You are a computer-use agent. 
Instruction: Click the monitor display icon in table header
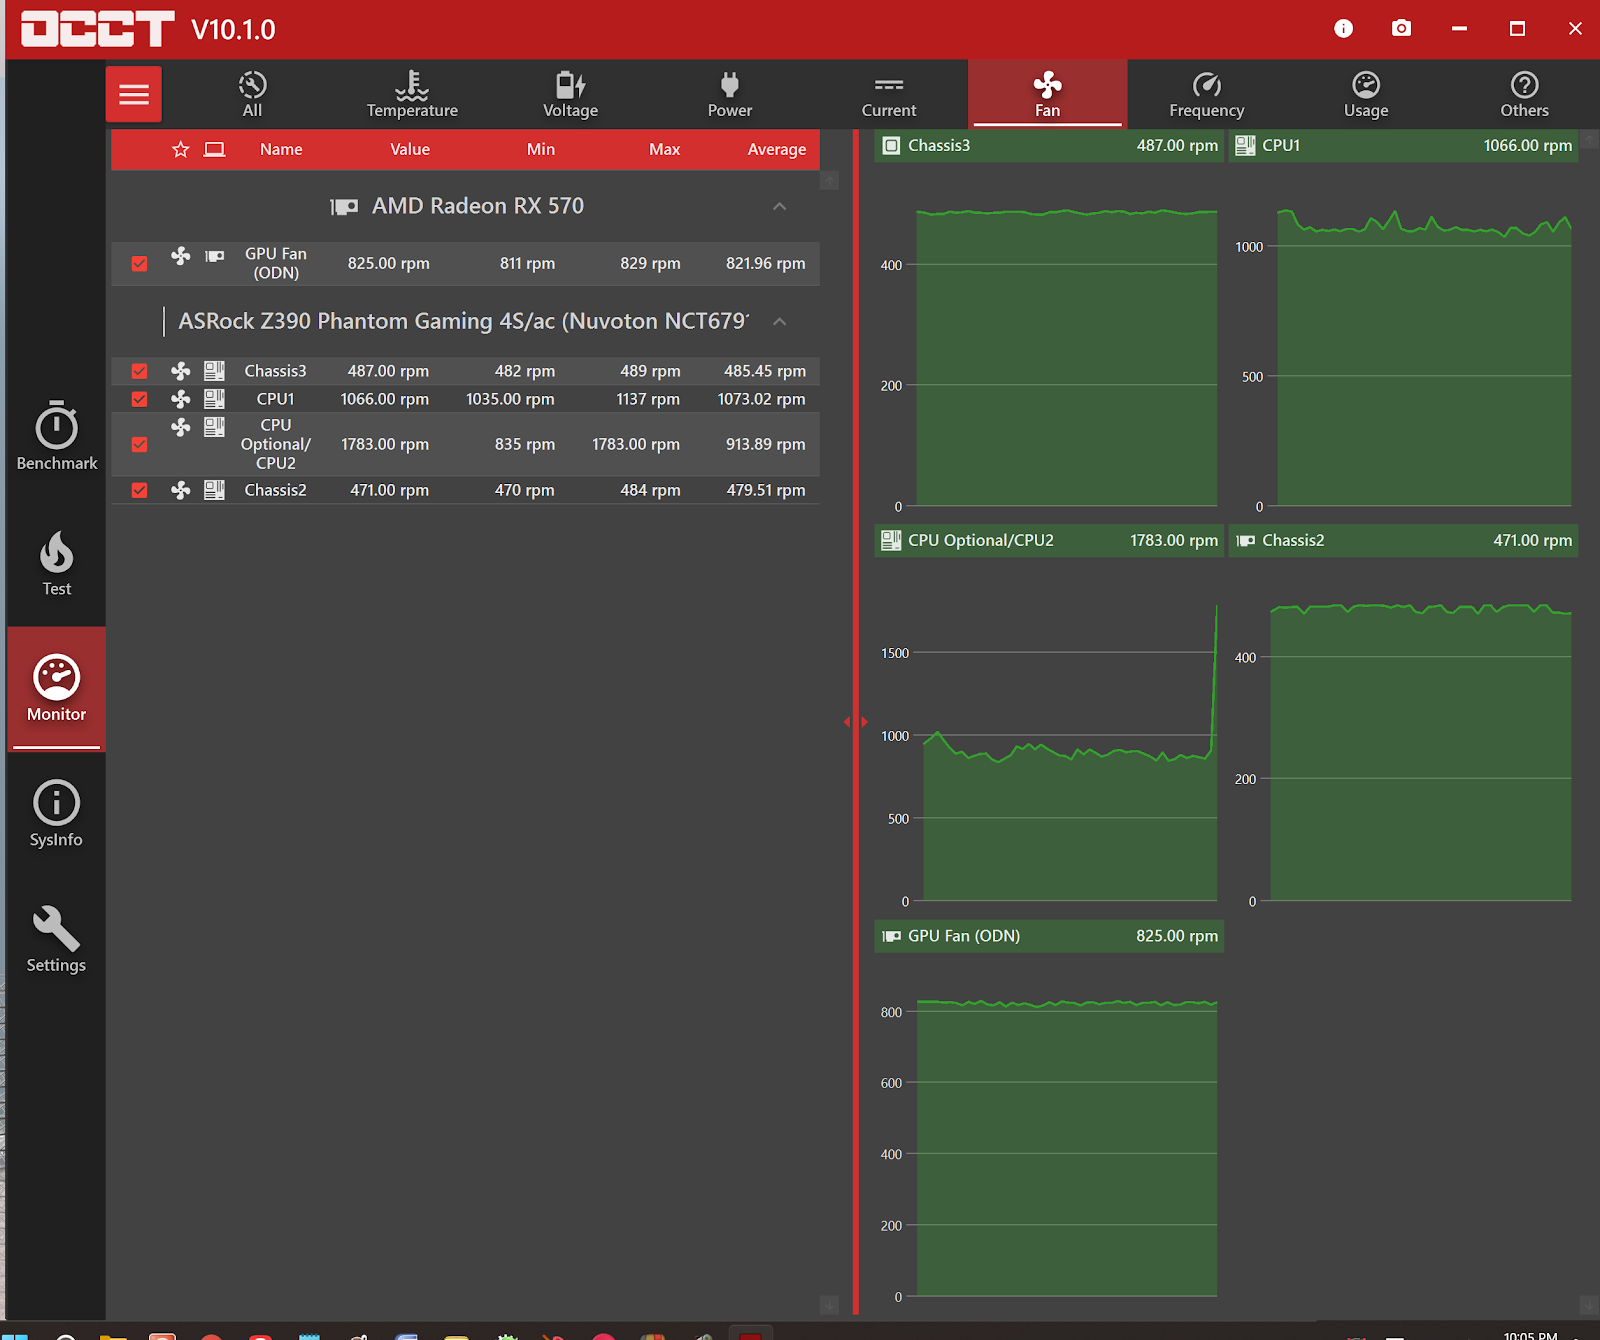pos(214,149)
